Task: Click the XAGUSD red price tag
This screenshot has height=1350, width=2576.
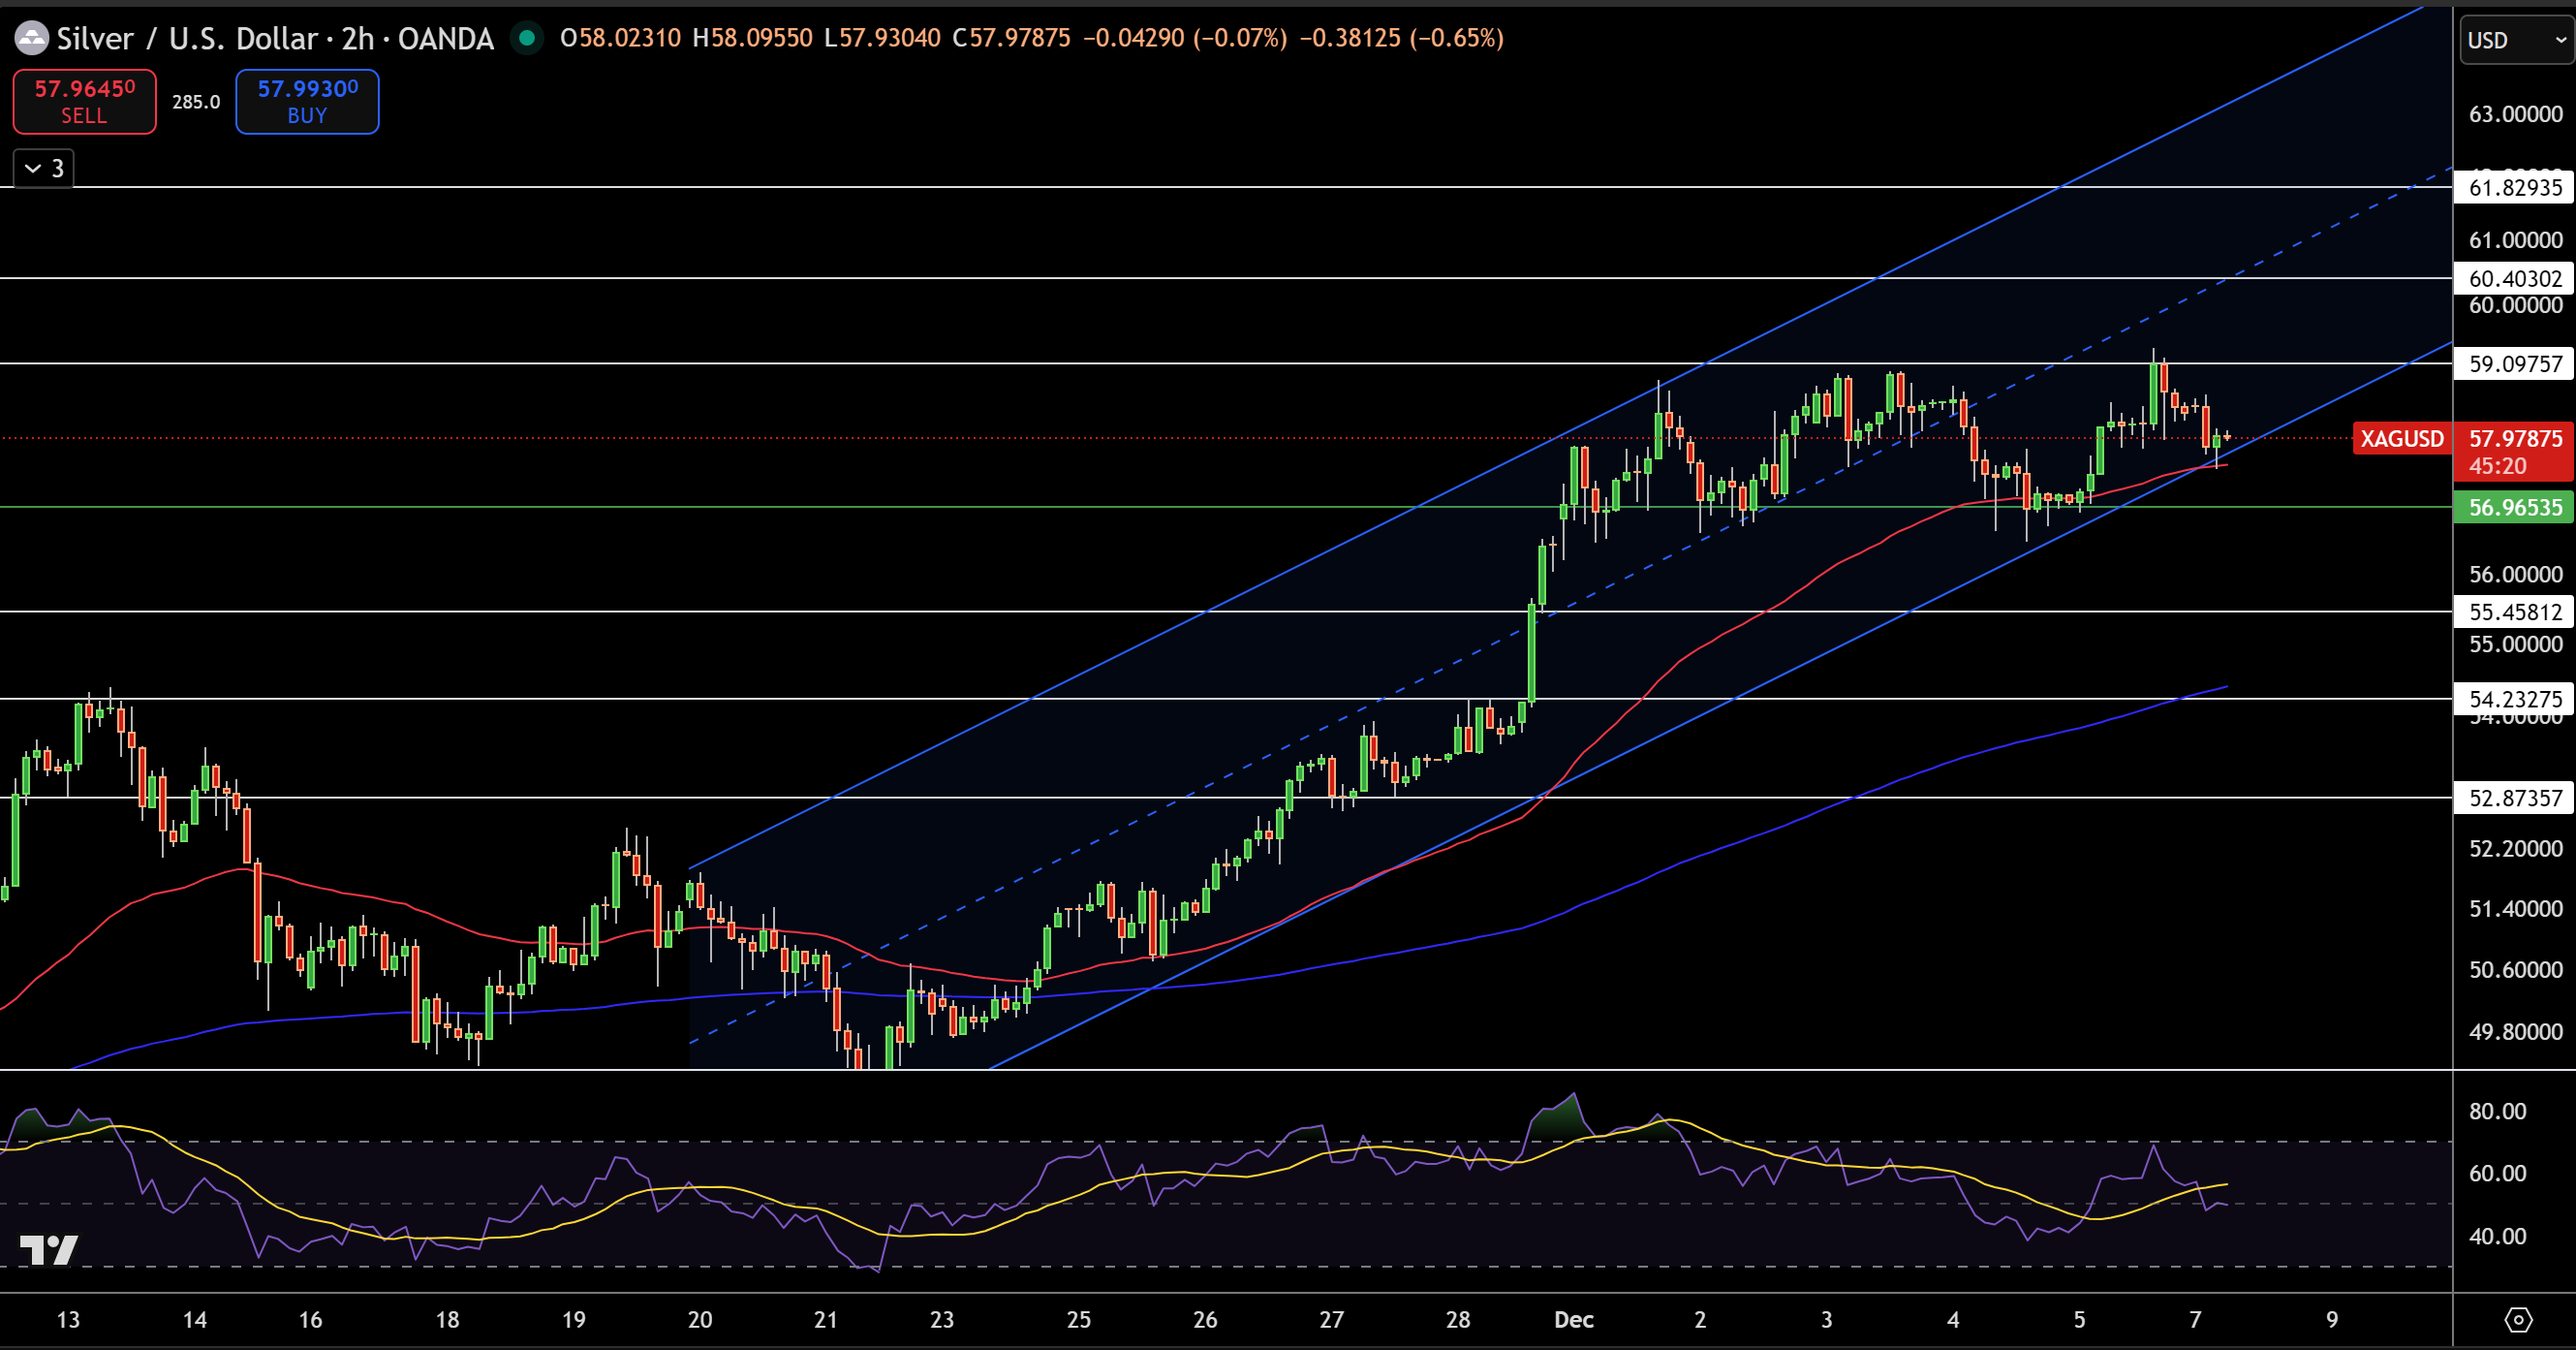Action: tap(2401, 439)
